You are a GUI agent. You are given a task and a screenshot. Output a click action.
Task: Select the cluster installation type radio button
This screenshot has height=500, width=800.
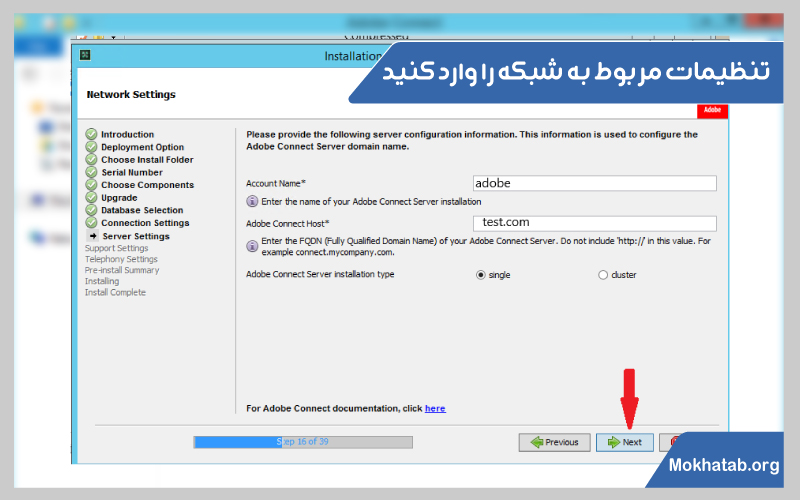click(x=603, y=275)
